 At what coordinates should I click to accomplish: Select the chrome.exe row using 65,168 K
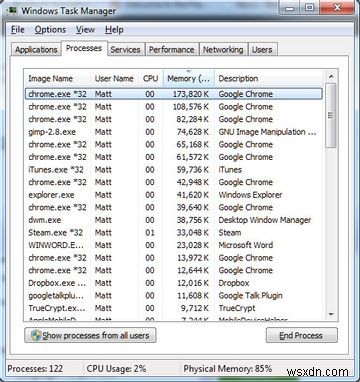click(174, 145)
